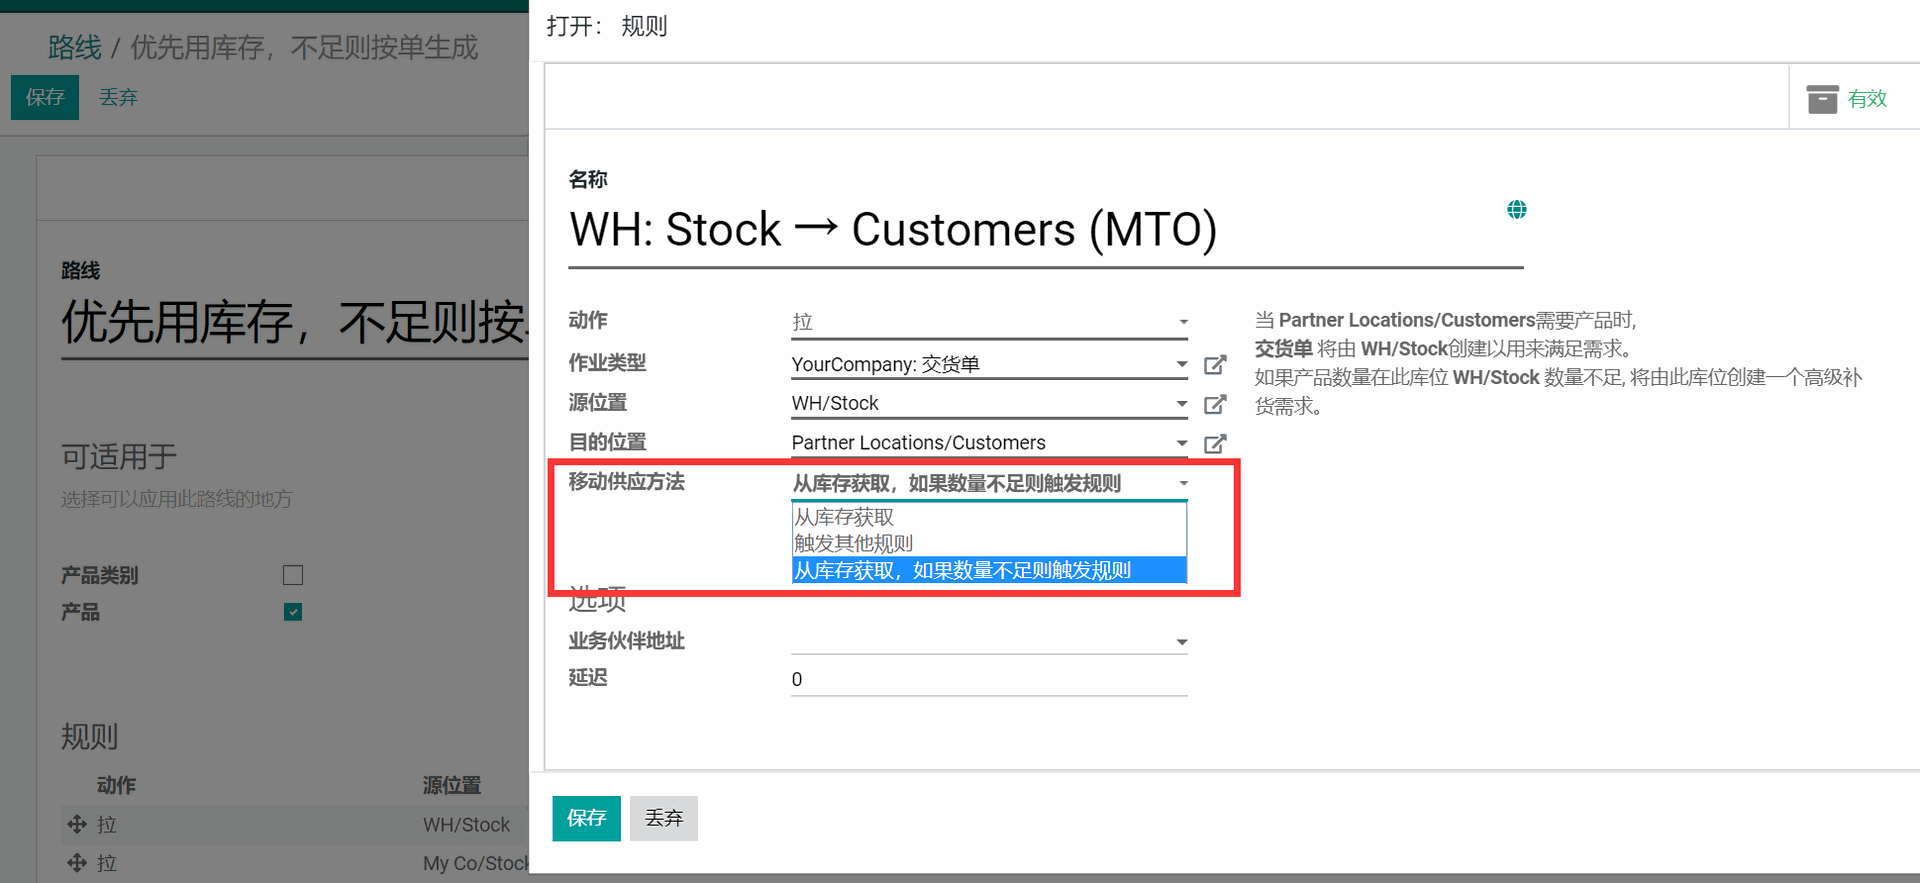Screen dimensions: 1920x883
Task: Expand the 源位置 WH/Stock dropdown
Action: click(1182, 404)
